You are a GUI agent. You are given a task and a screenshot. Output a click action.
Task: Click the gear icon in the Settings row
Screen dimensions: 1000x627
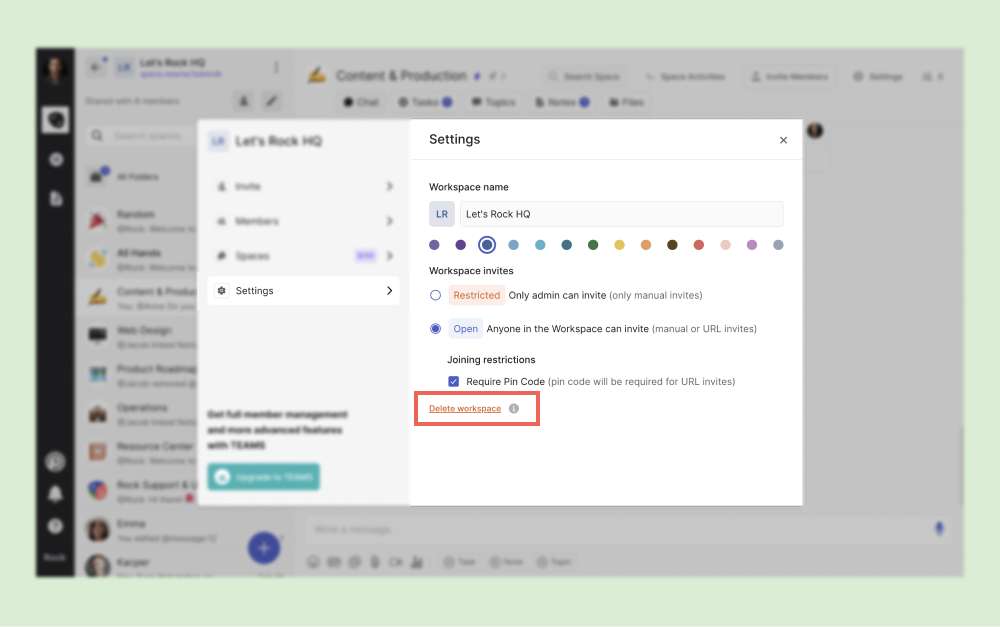(x=222, y=291)
